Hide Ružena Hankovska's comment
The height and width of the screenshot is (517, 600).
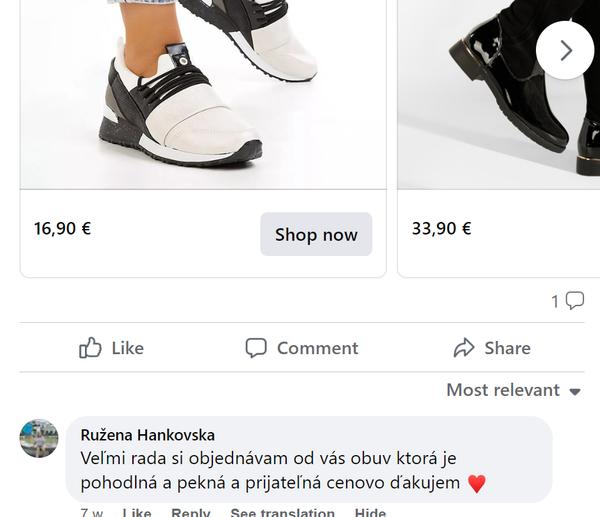pyautogui.click(x=370, y=512)
